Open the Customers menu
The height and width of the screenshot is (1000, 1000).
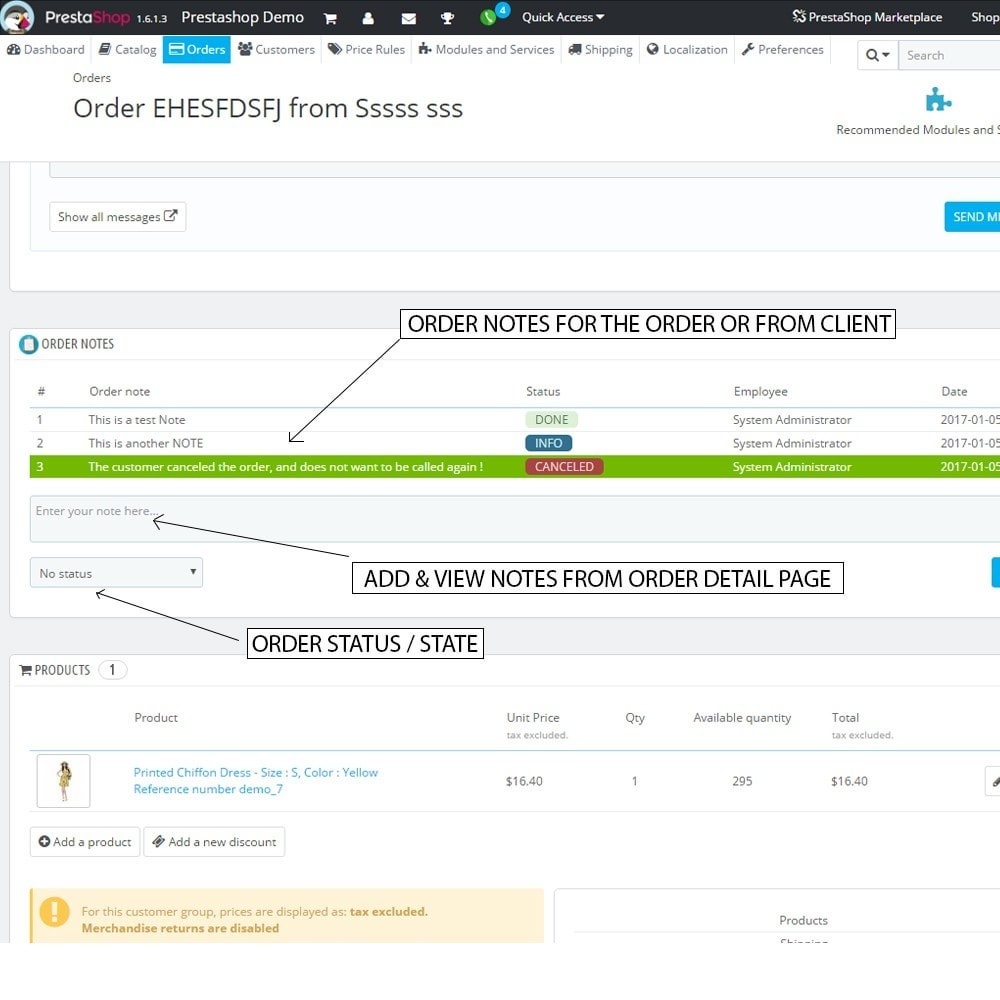coord(276,50)
